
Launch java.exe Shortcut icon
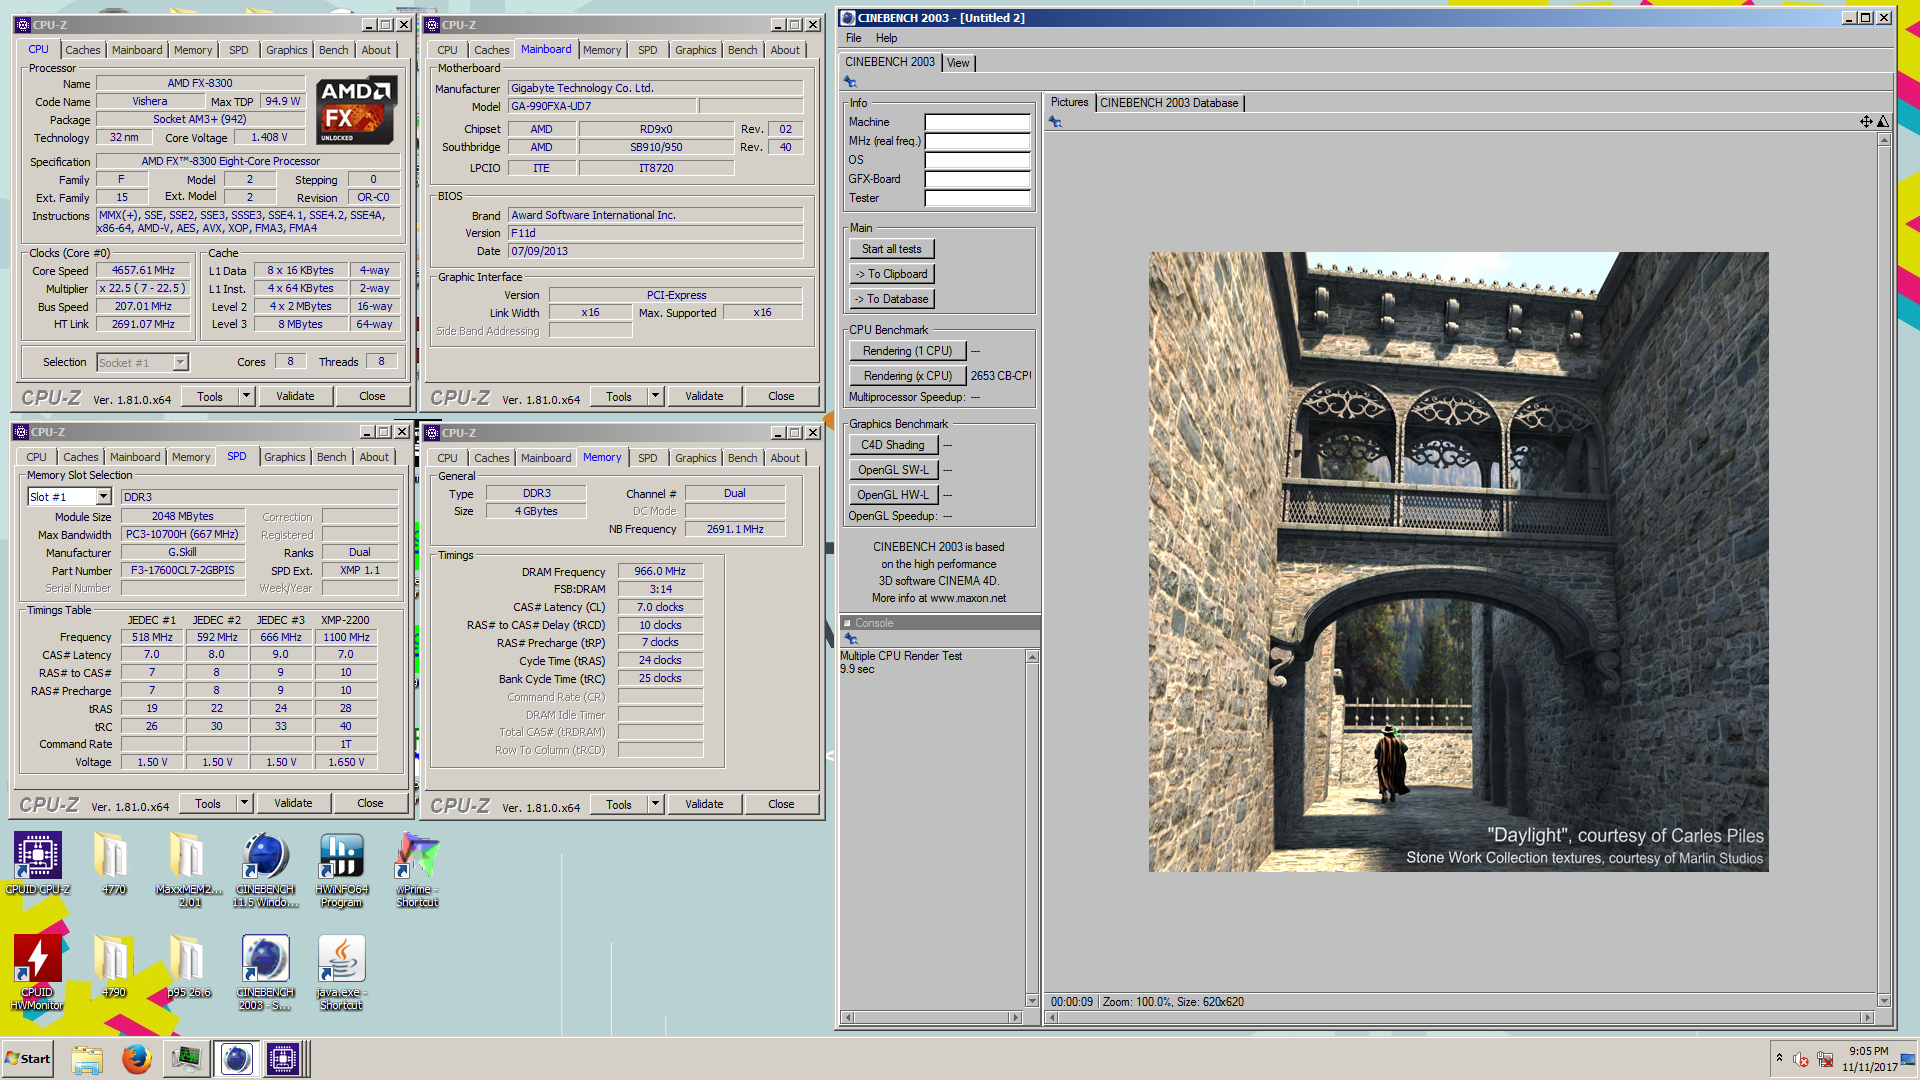[x=341, y=972]
